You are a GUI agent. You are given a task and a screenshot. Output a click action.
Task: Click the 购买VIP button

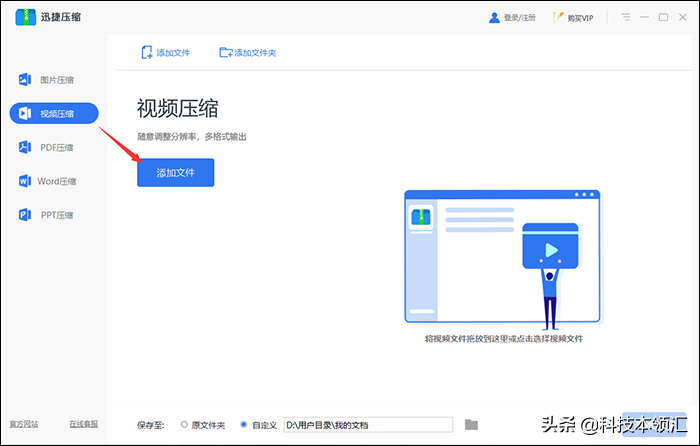click(x=574, y=18)
